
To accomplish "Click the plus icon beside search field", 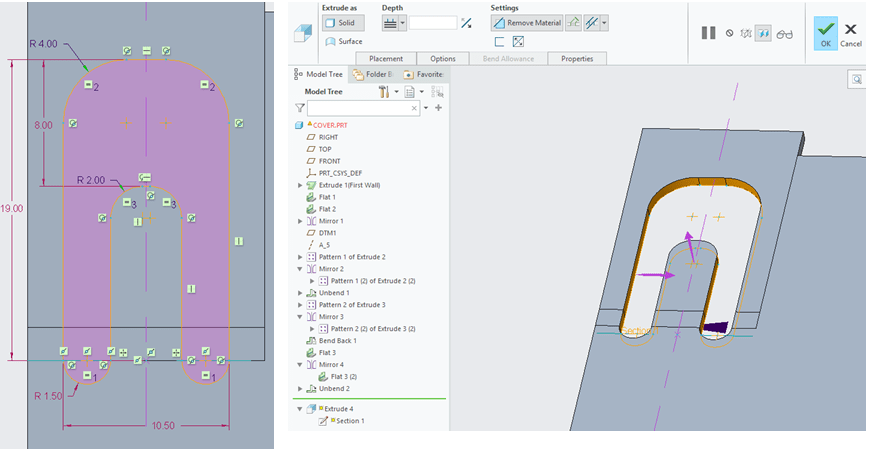I will [x=438, y=107].
